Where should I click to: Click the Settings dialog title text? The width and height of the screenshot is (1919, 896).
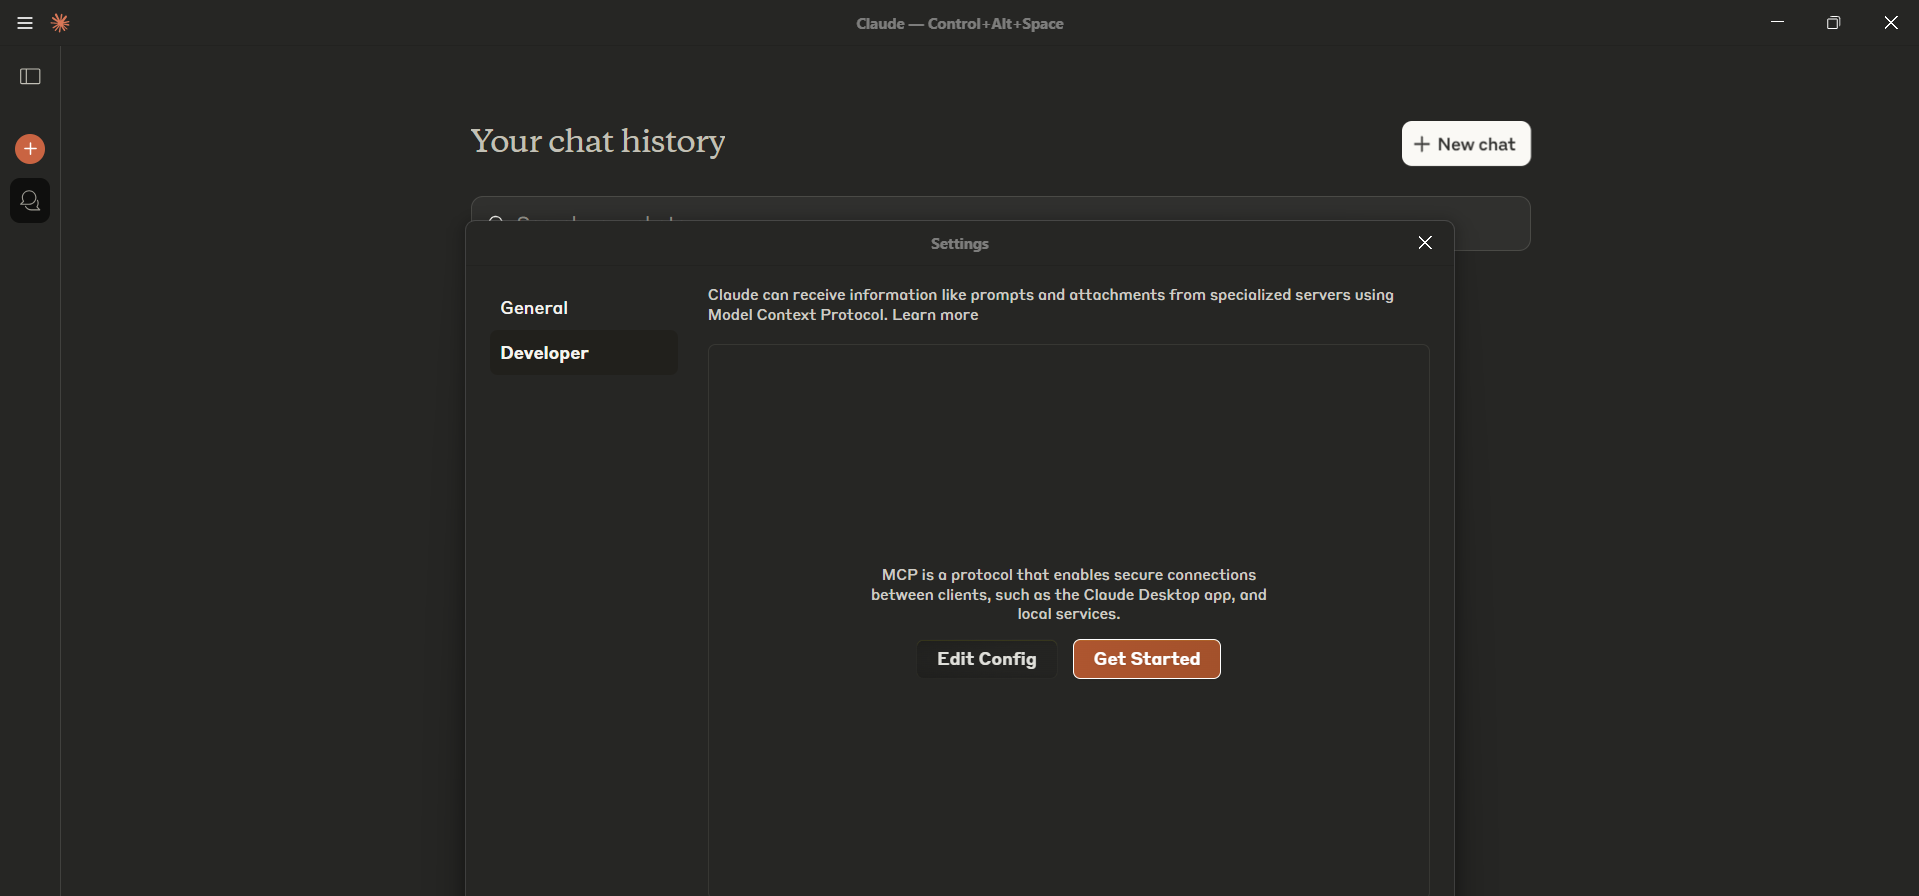pos(960,244)
